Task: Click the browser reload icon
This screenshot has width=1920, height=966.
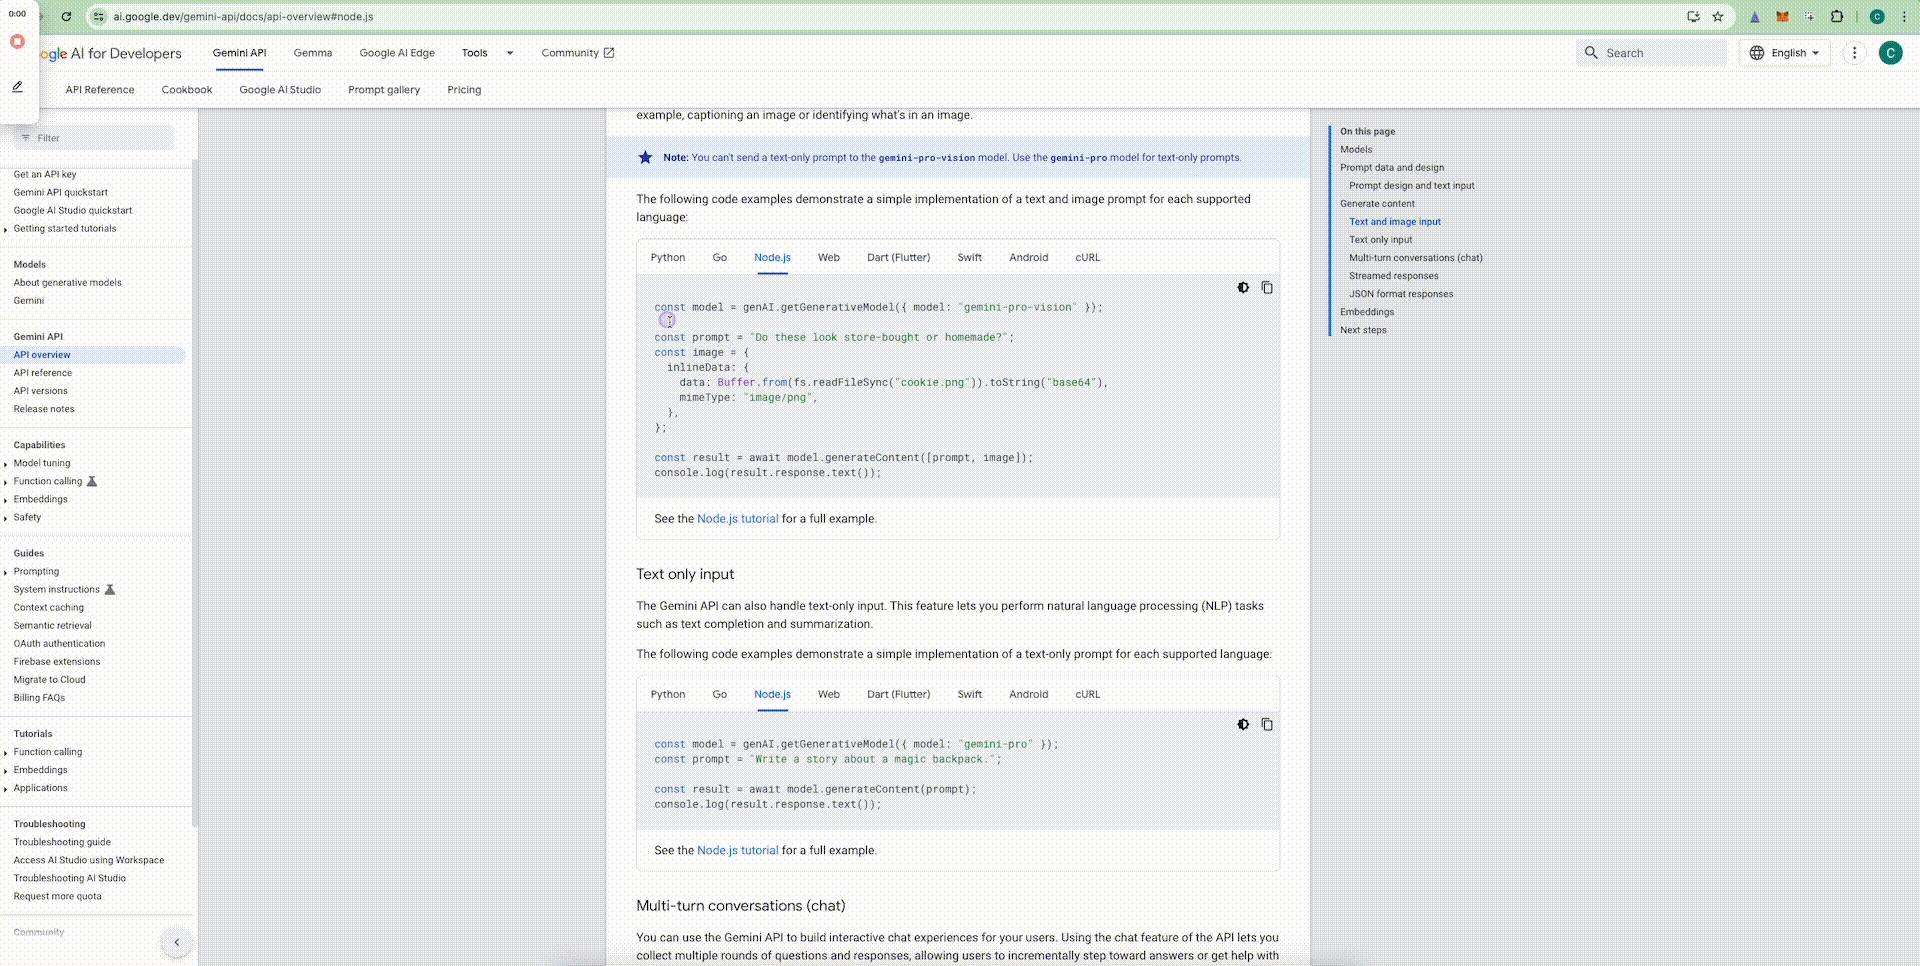Action: coord(66,17)
